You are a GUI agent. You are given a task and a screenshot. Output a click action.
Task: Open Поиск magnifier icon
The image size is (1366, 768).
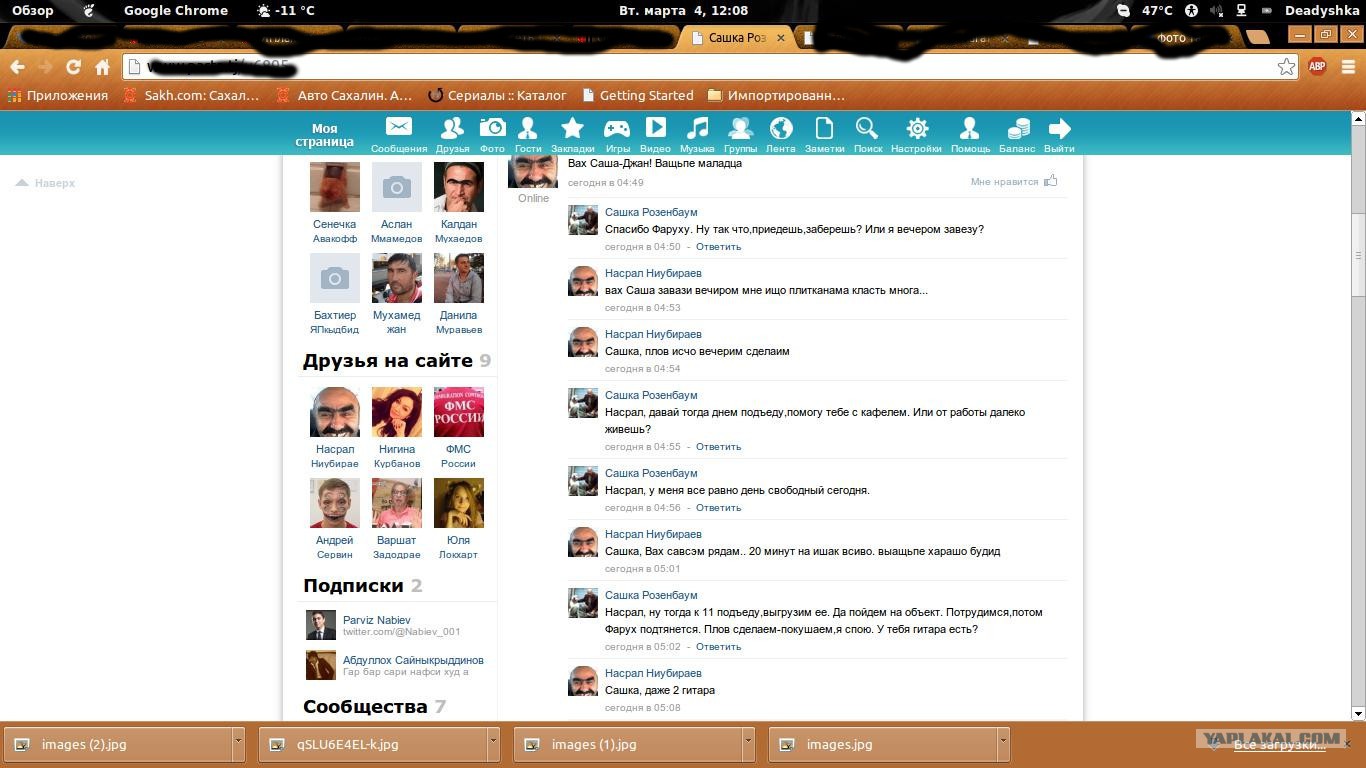coord(867,128)
